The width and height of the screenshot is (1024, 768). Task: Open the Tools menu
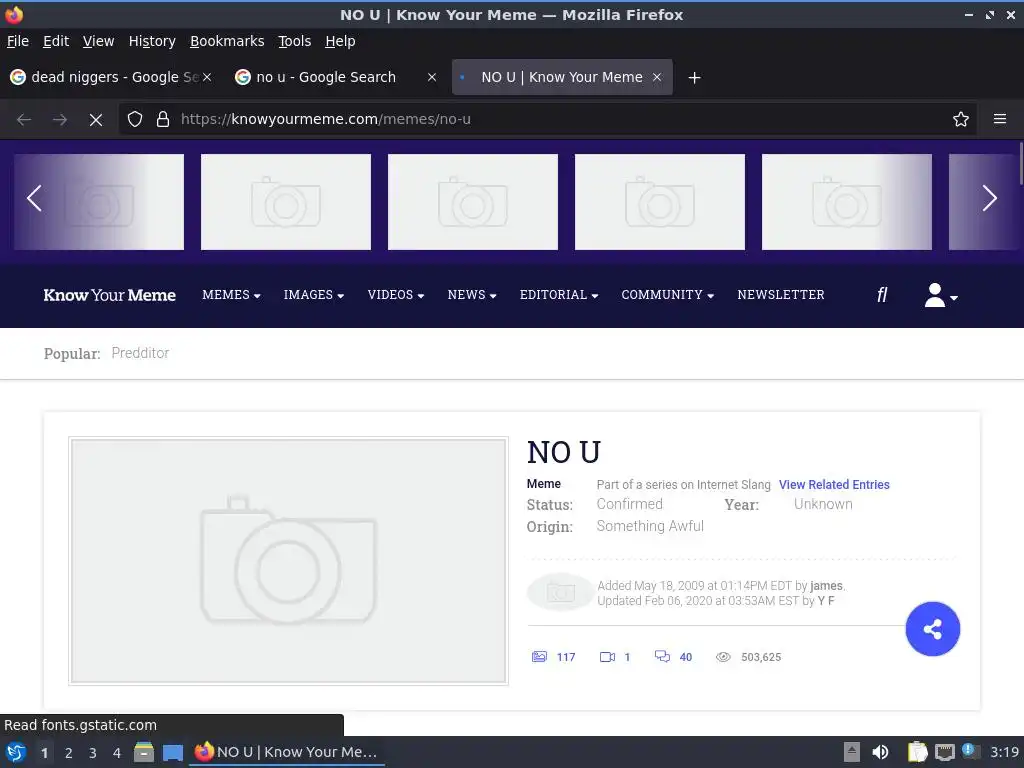(295, 41)
